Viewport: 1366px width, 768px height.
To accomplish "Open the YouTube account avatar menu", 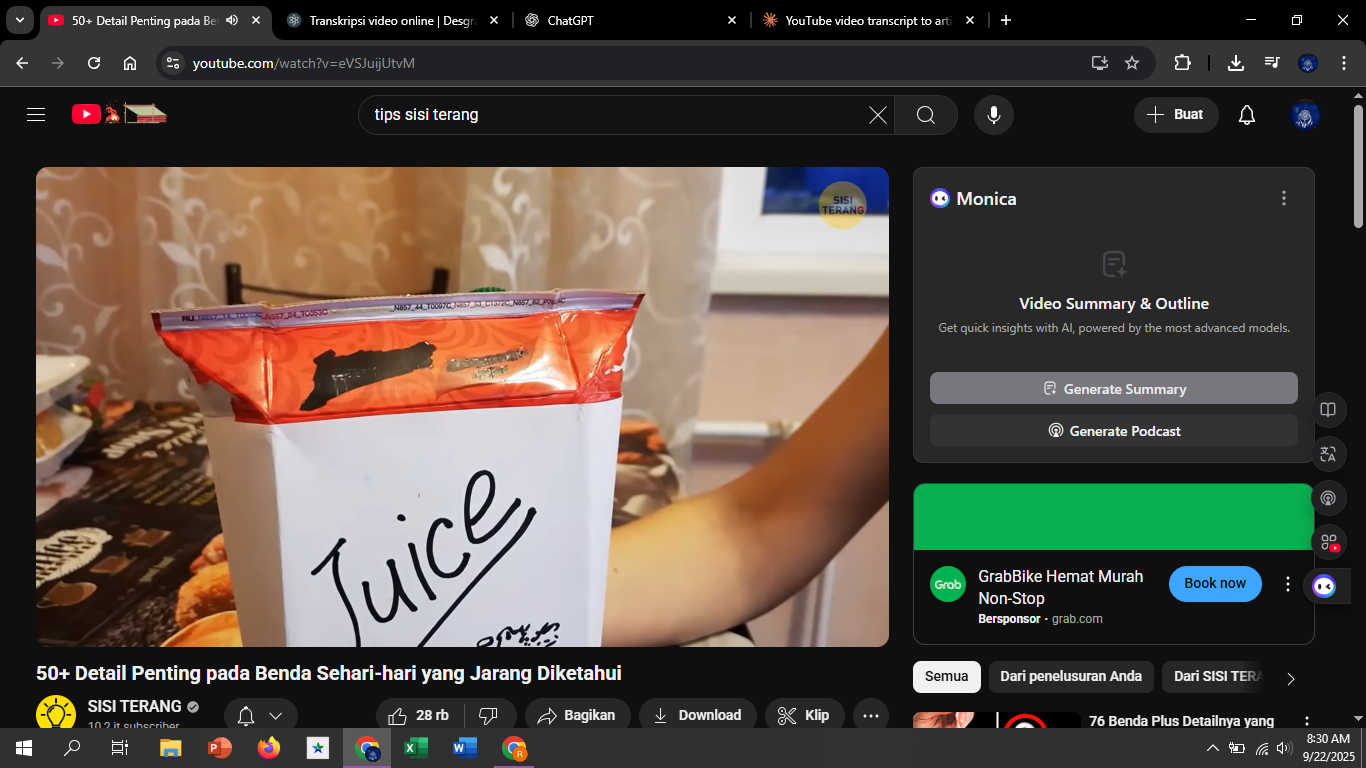I will 1305,115.
